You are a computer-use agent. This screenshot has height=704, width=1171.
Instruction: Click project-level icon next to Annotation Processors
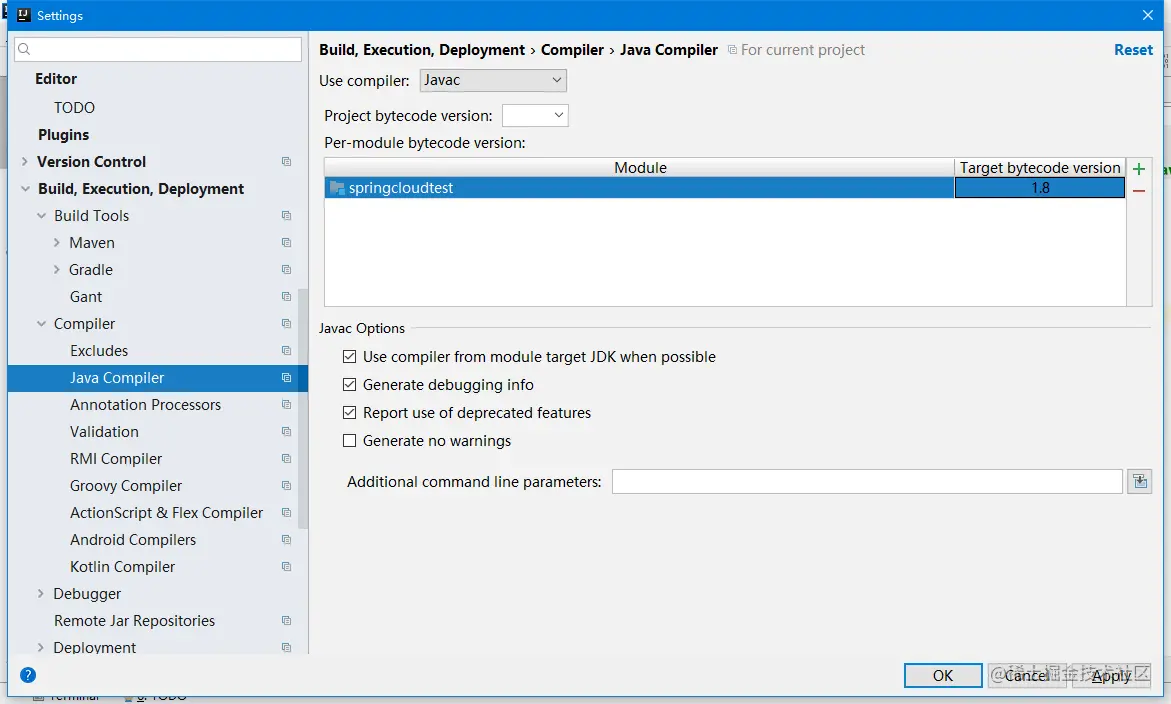[x=286, y=405]
